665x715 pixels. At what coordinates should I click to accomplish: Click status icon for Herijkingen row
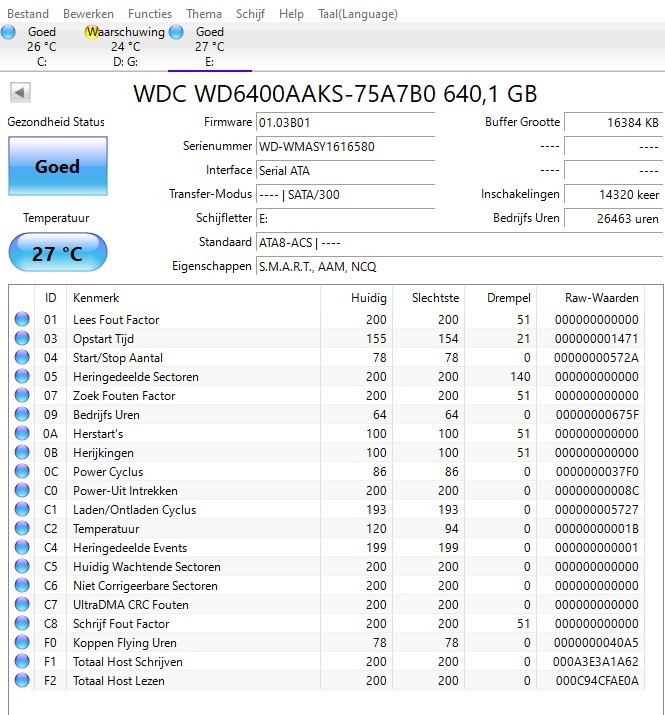tap(22, 452)
